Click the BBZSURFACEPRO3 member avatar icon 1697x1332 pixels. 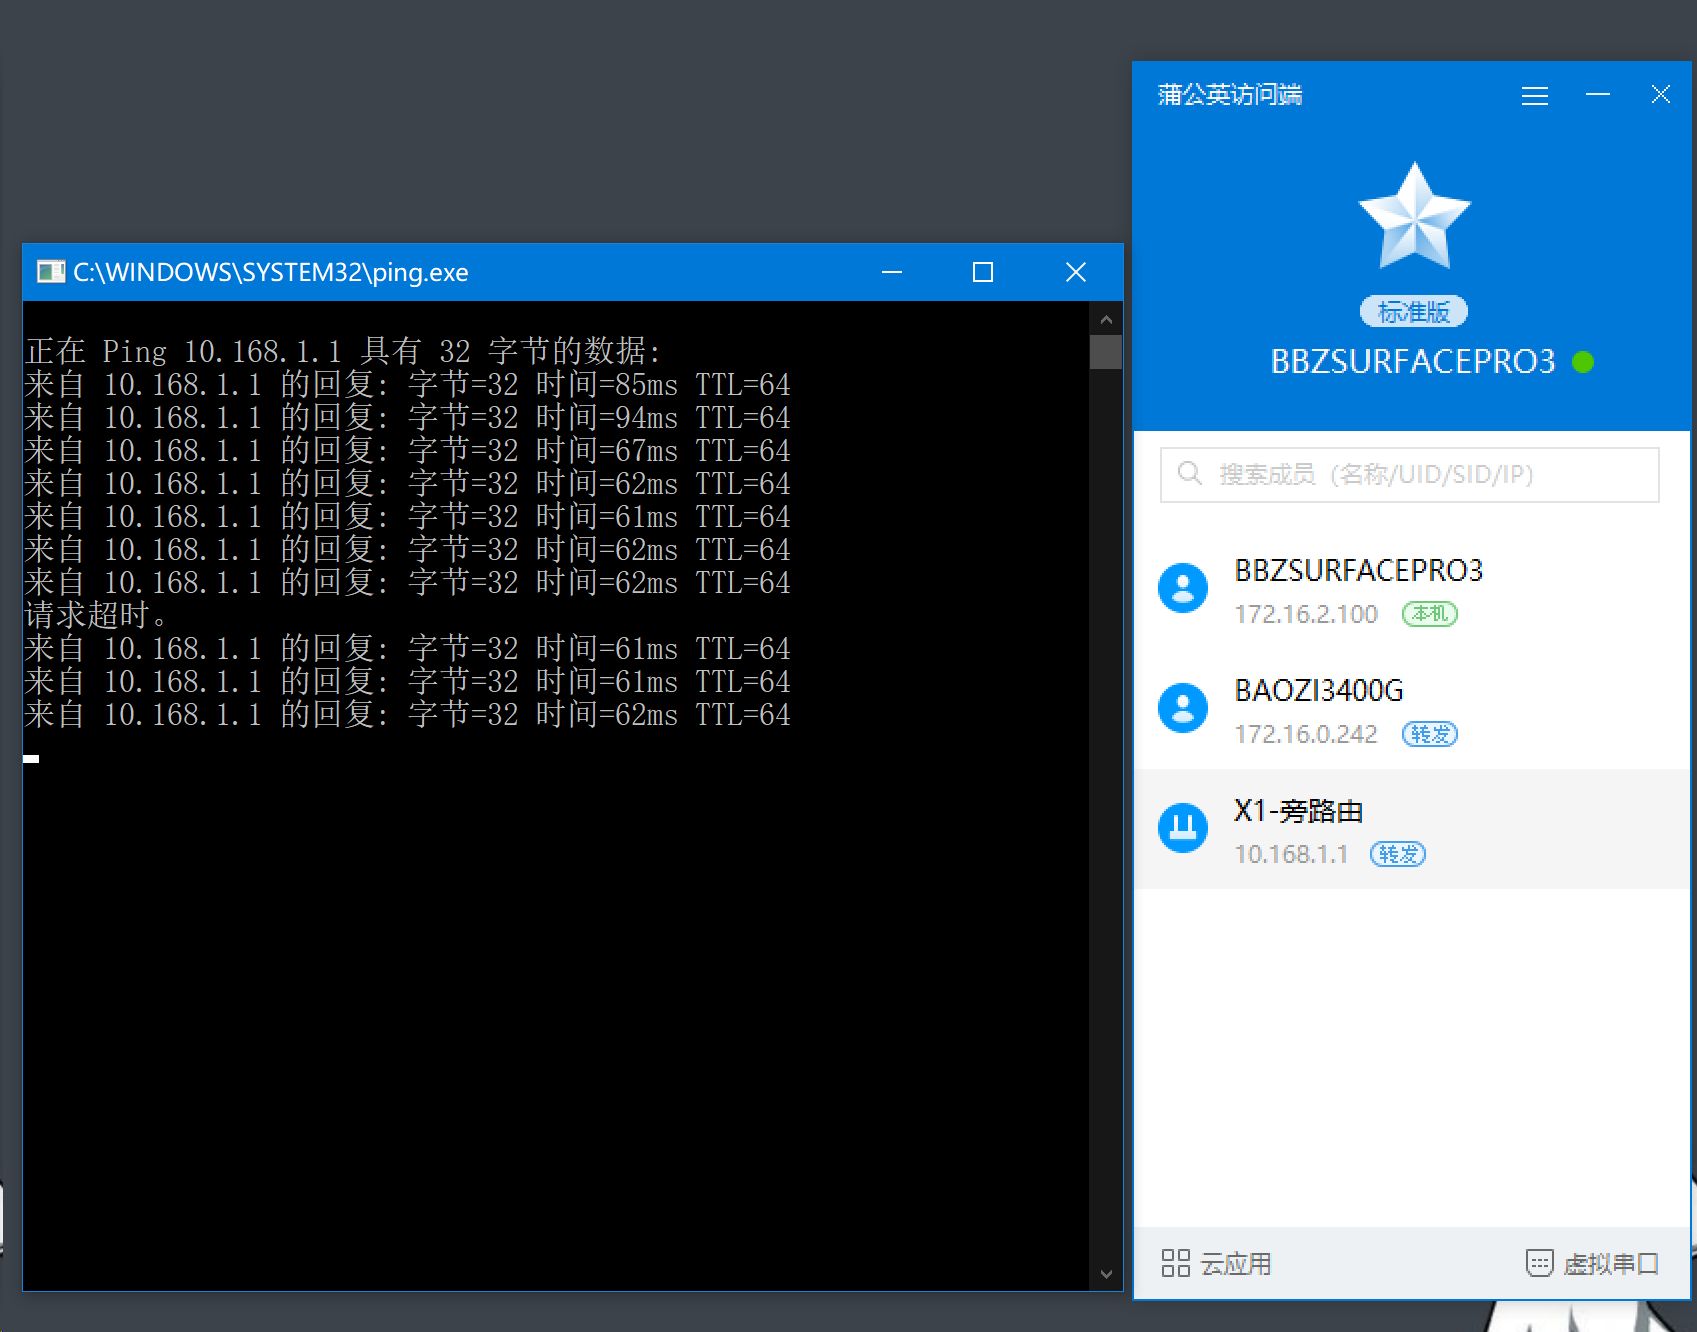pyautogui.click(x=1183, y=588)
